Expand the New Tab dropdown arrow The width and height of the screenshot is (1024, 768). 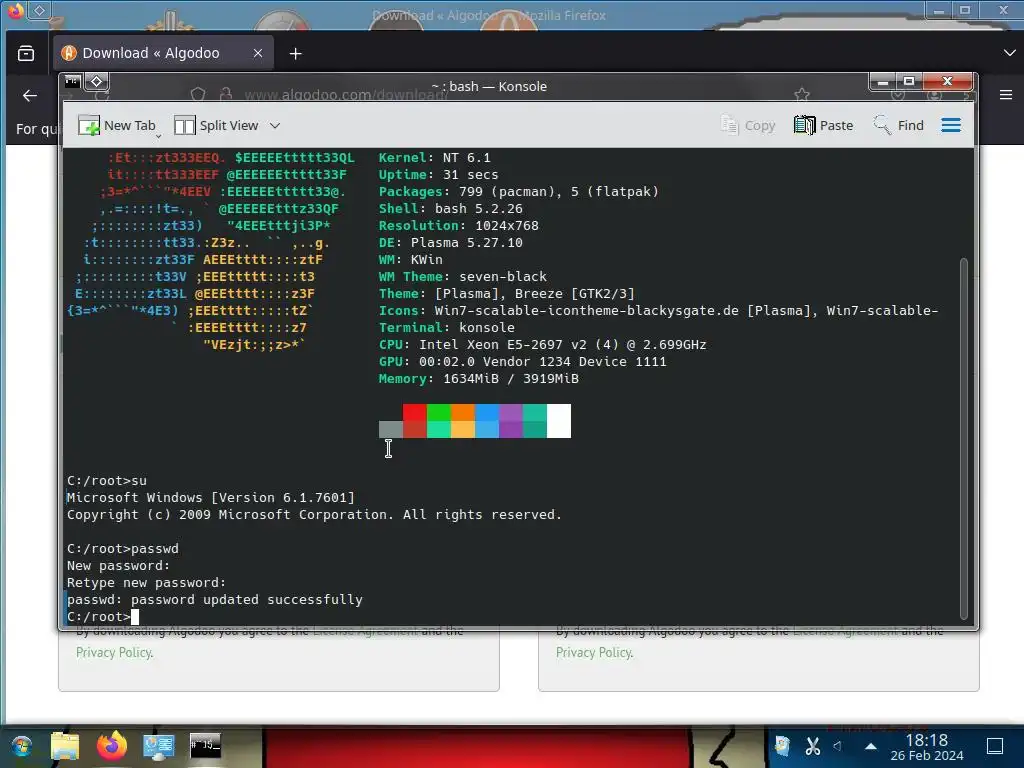(159, 135)
